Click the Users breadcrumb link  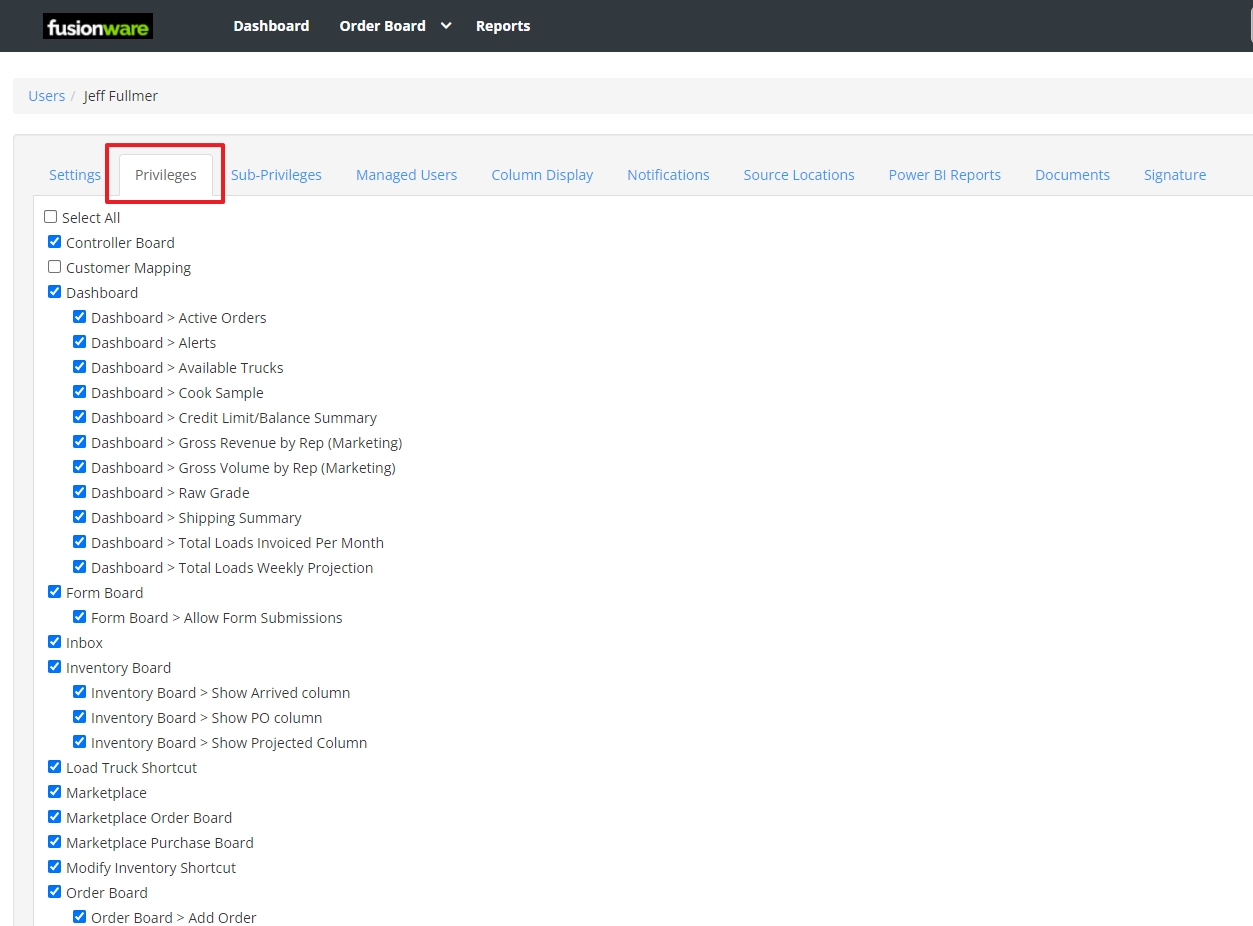pyautogui.click(x=46, y=95)
